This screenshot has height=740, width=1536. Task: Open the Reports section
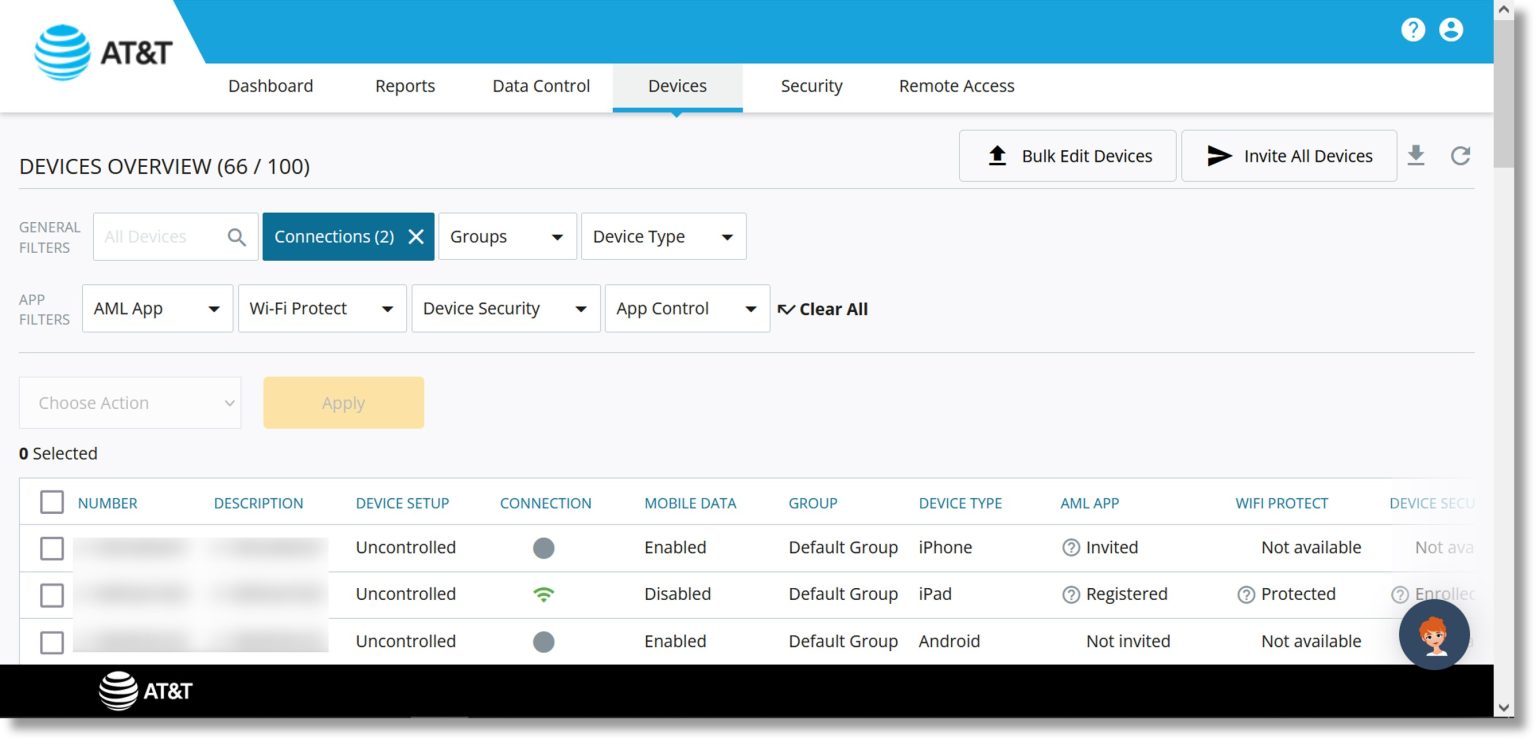click(x=405, y=86)
